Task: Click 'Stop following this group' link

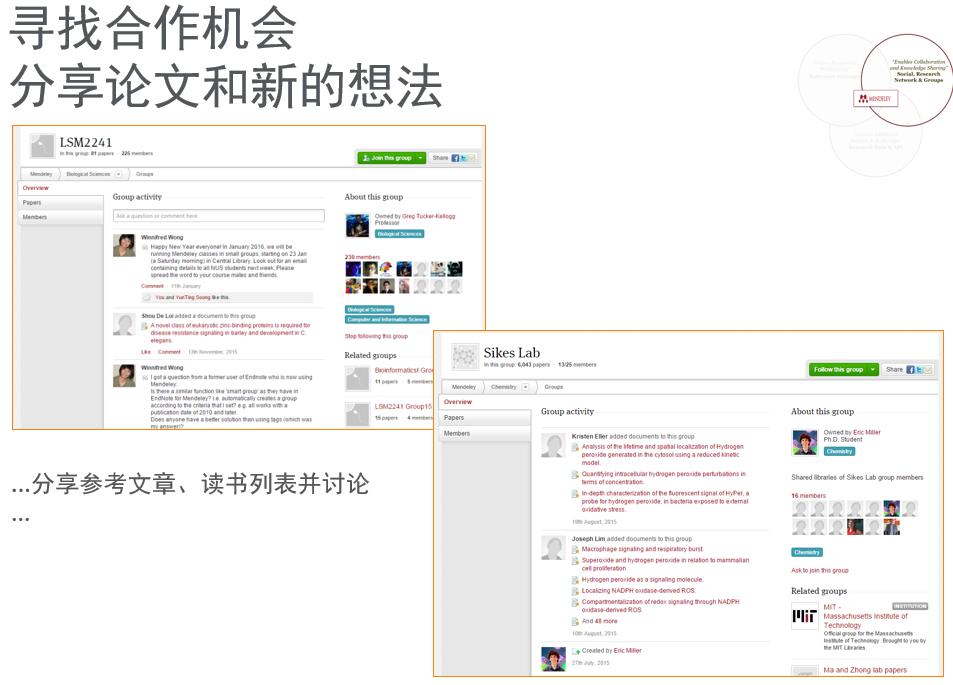Action: (x=376, y=336)
